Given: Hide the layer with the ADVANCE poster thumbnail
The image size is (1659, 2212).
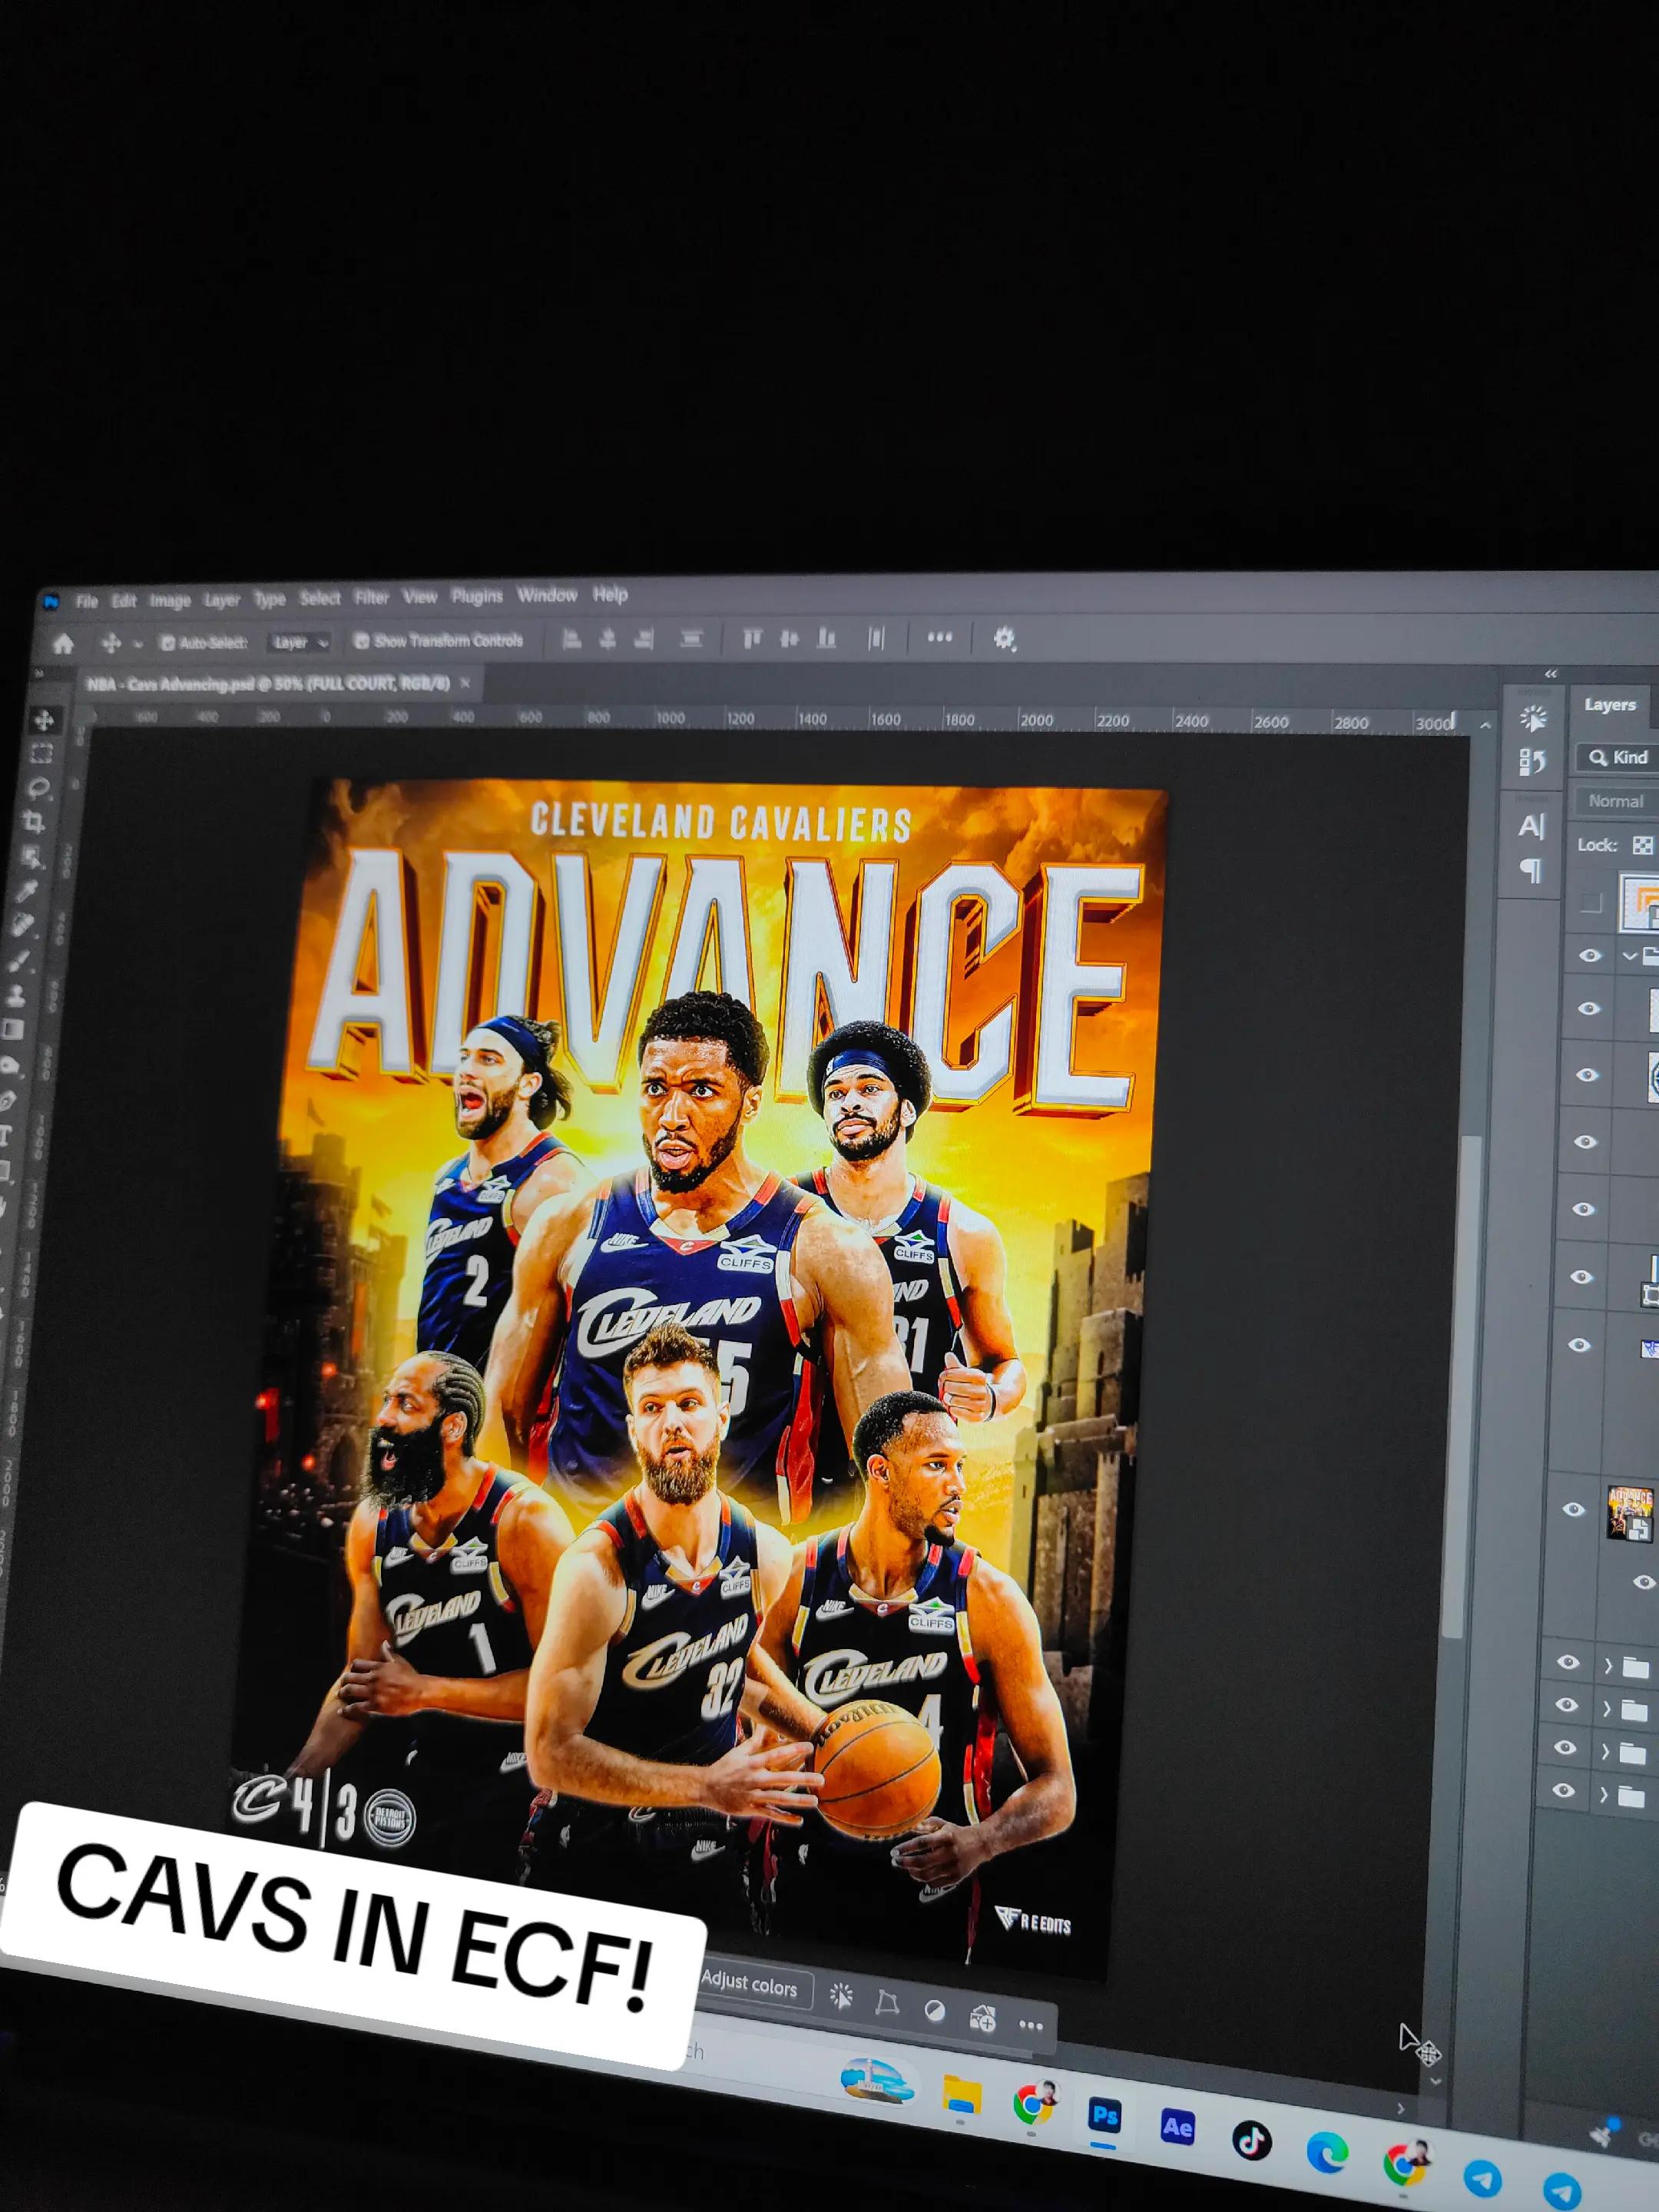Looking at the screenshot, I should (x=1574, y=1509).
